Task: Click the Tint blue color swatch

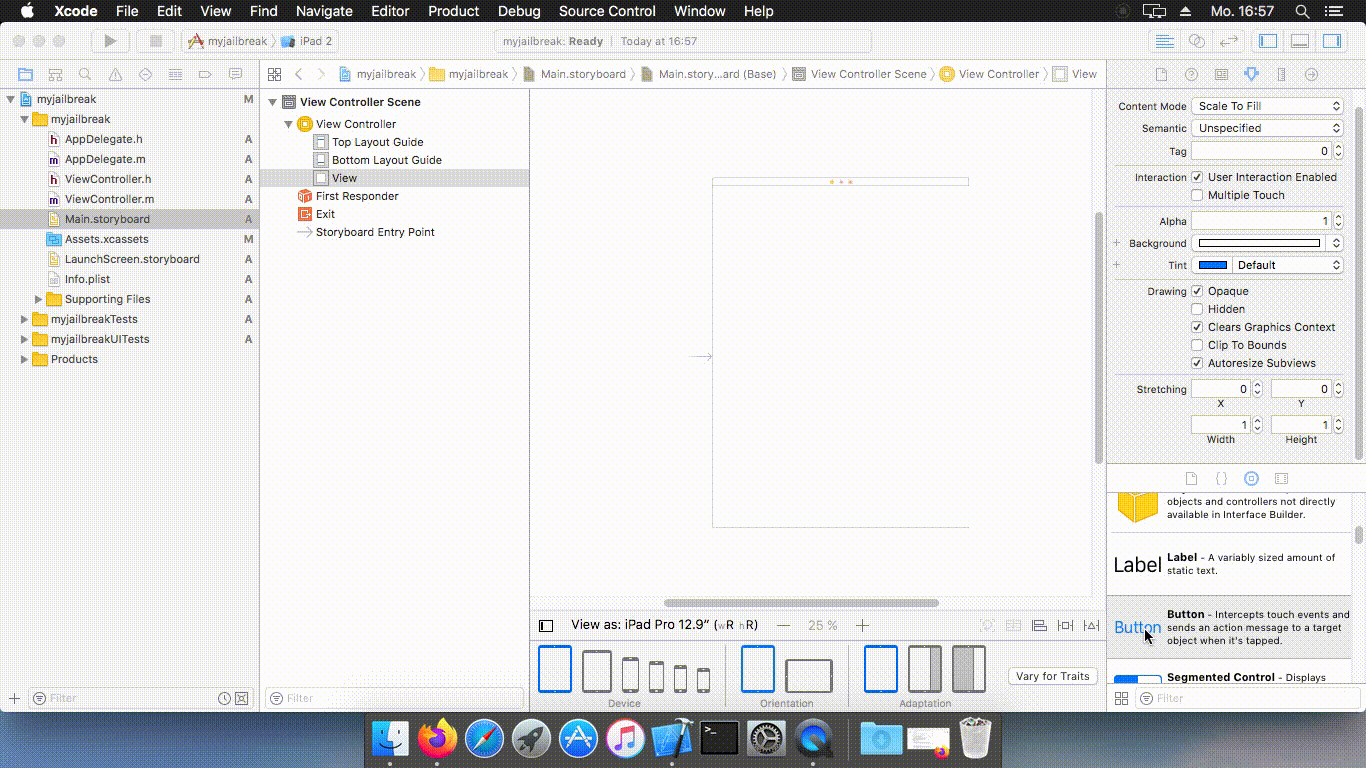Action: (1212, 265)
